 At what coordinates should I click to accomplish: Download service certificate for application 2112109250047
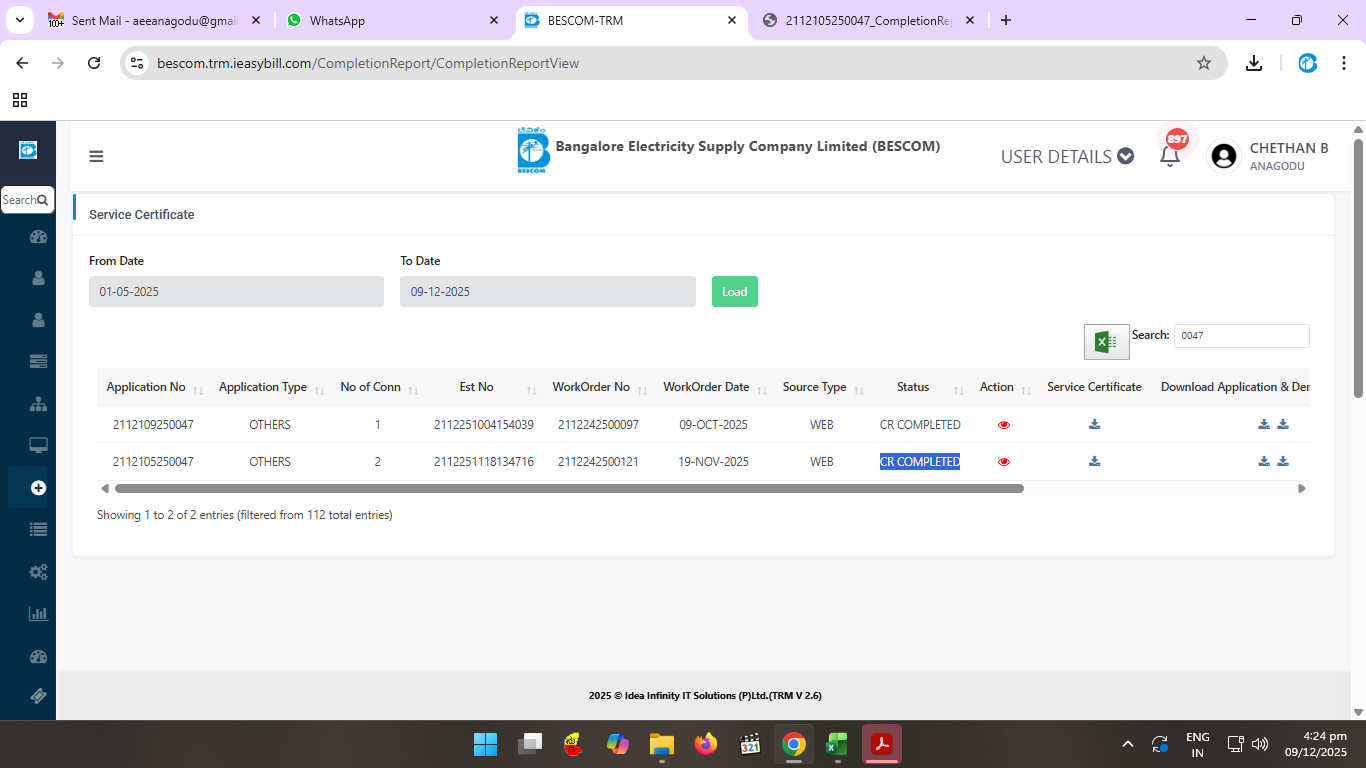coord(1094,425)
